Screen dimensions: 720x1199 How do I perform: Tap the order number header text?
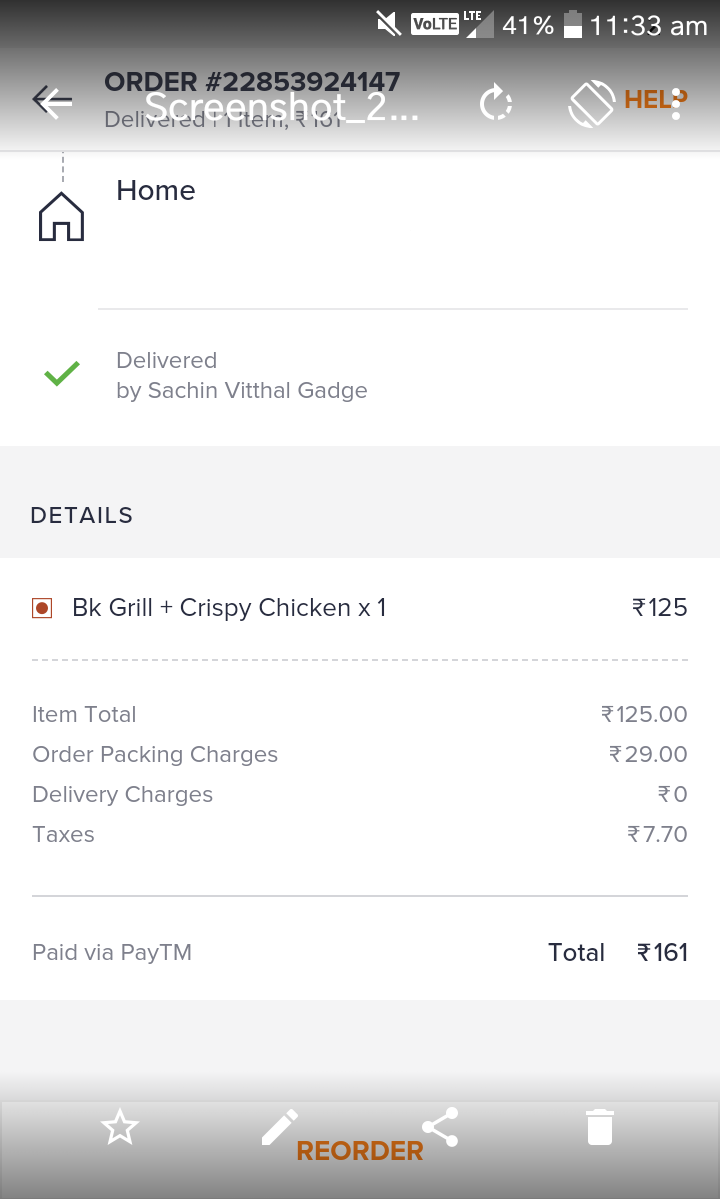point(252,81)
